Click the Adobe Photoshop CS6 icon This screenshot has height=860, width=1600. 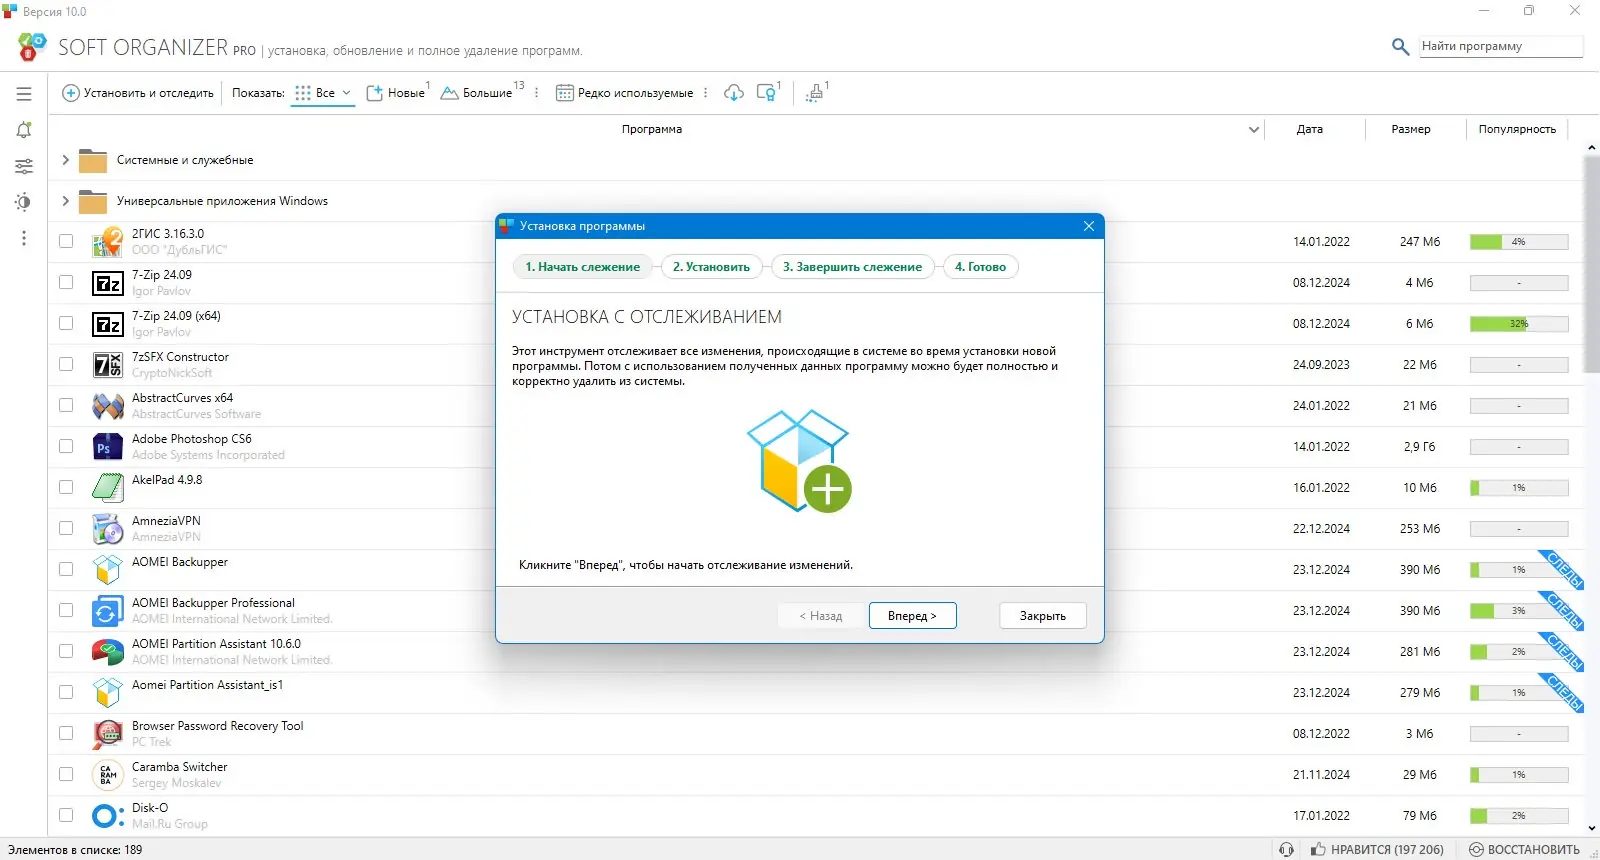coord(107,447)
